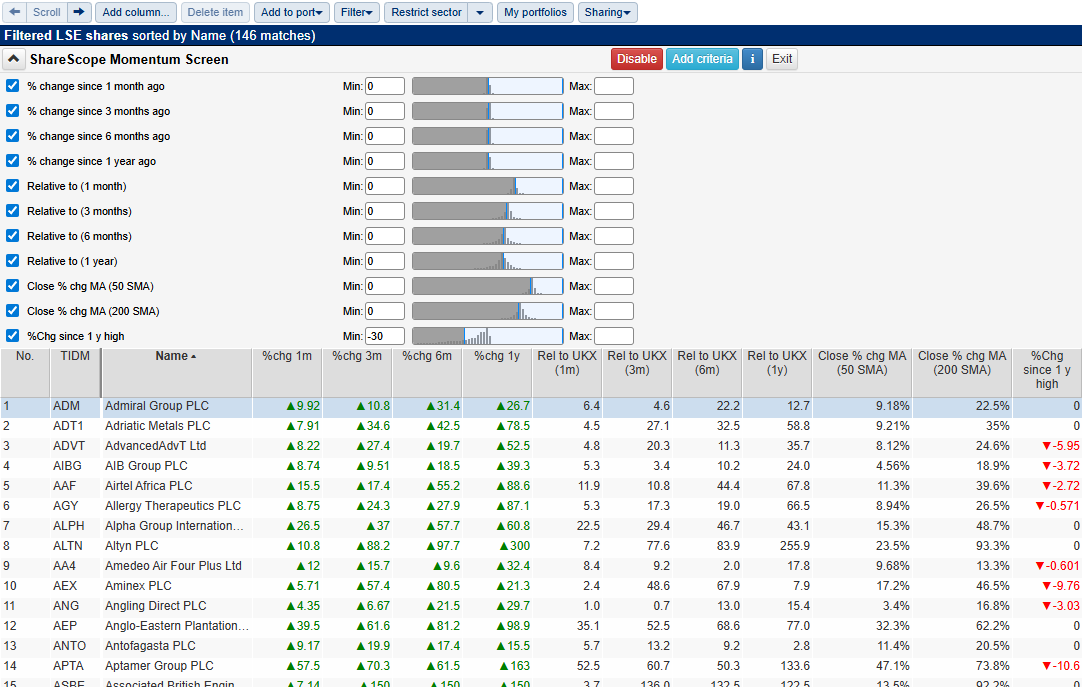The image size is (1082, 687).
Task: Toggle Relative to (1 year) checkbox
Action: click(12, 261)
